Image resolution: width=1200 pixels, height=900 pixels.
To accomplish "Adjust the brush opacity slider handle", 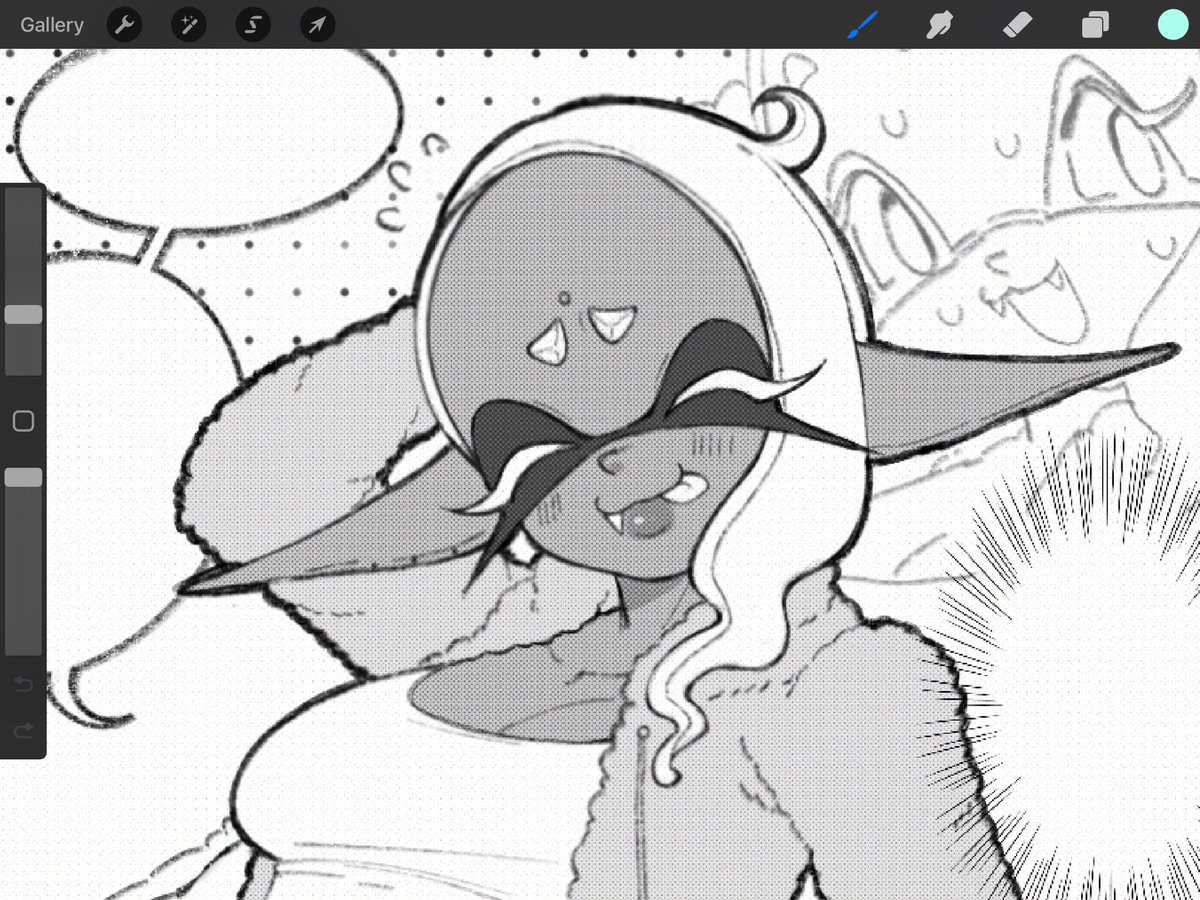I will click(23, 478).
